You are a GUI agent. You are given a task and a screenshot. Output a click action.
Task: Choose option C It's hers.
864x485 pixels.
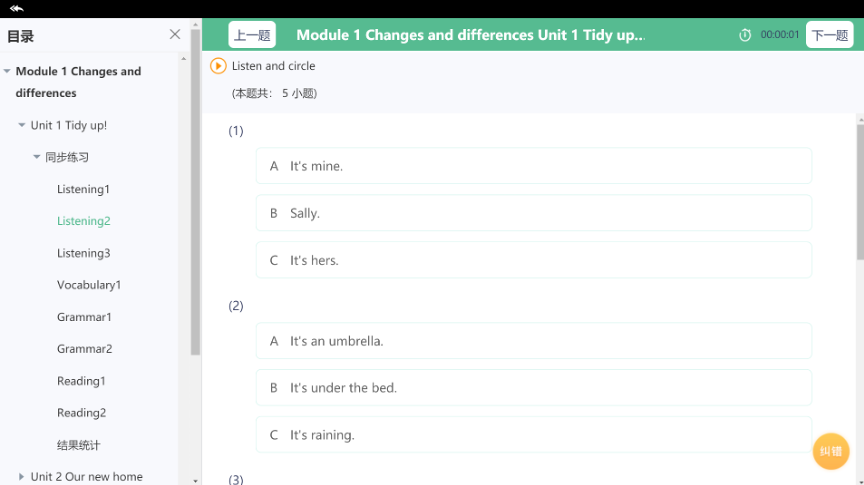coord(533,260)
